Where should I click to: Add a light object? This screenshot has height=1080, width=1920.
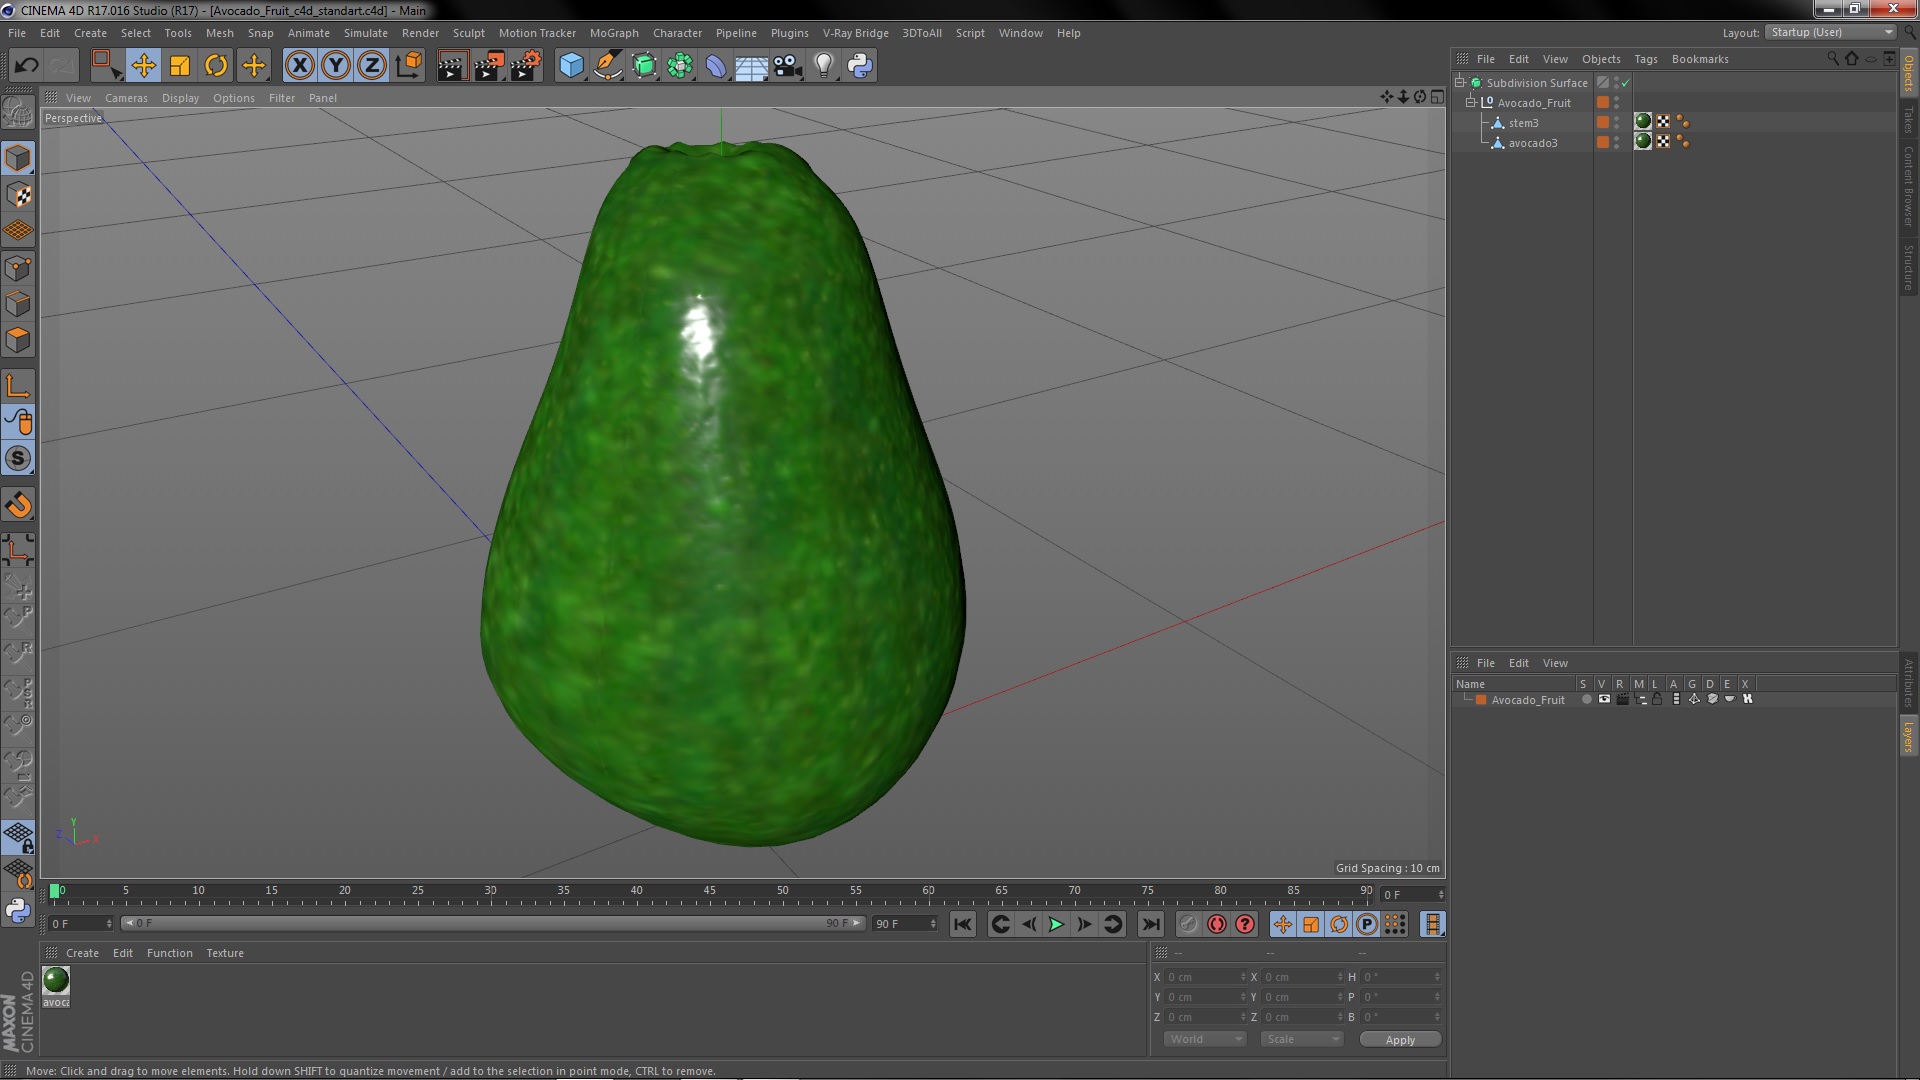tap(823, 66)
